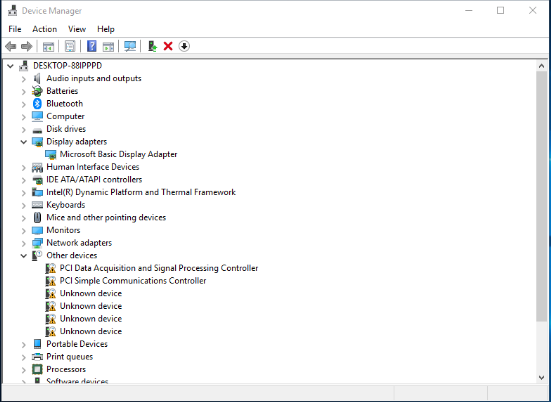Collapse the Other devices category

tap(24, 256)
